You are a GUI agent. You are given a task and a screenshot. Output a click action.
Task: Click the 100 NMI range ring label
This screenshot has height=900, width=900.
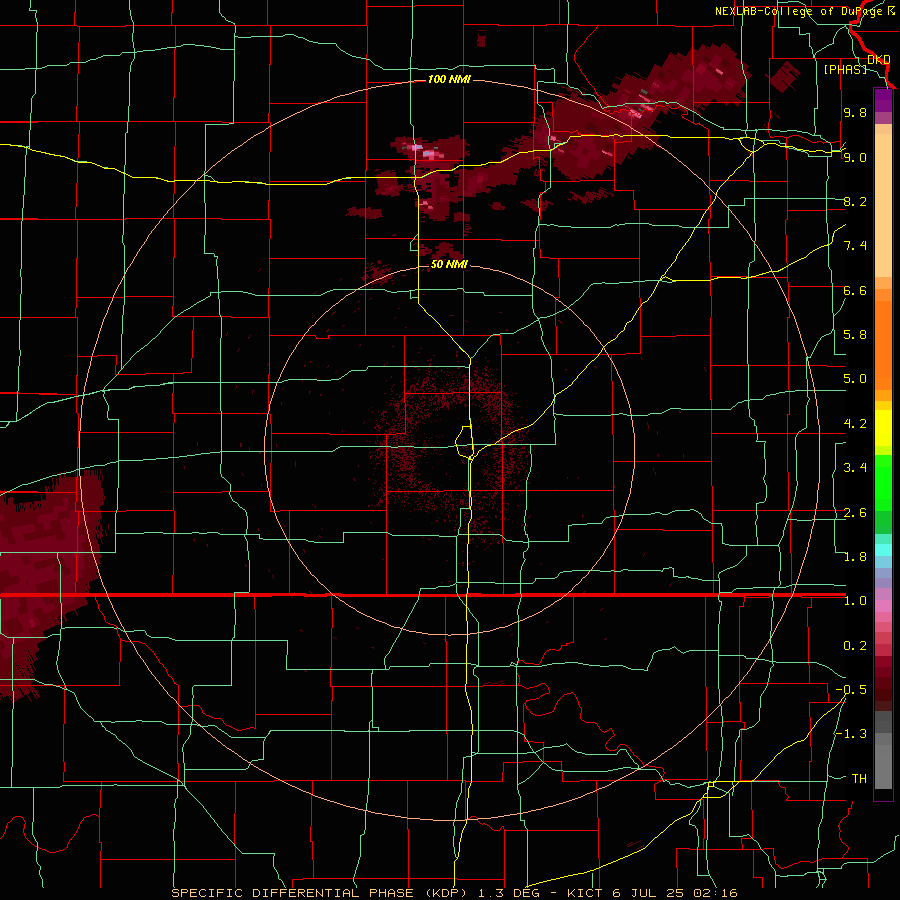click(449, 79)
